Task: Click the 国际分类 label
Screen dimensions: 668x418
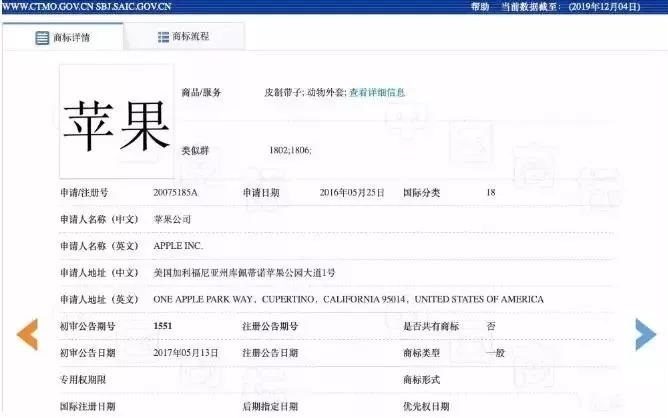Action: (421, 193)
